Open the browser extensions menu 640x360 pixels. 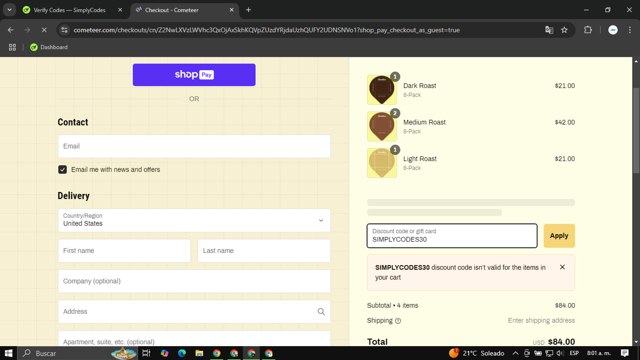tap(588, 30)
